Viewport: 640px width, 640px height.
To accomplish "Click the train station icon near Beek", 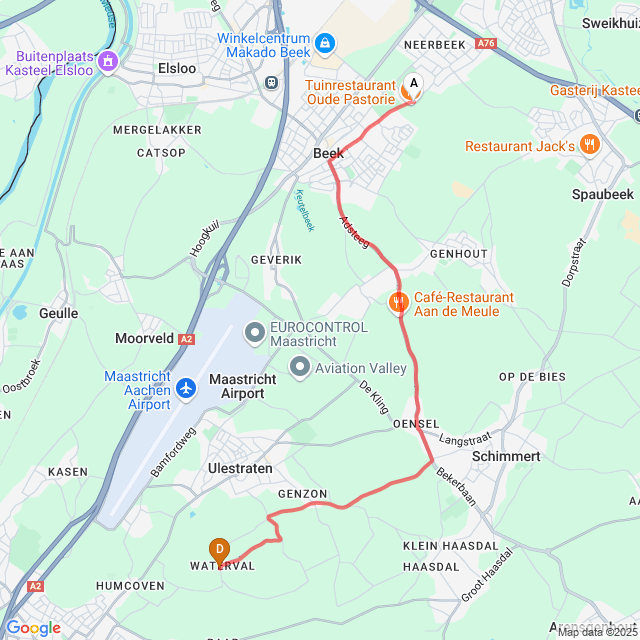I will 271,83.
